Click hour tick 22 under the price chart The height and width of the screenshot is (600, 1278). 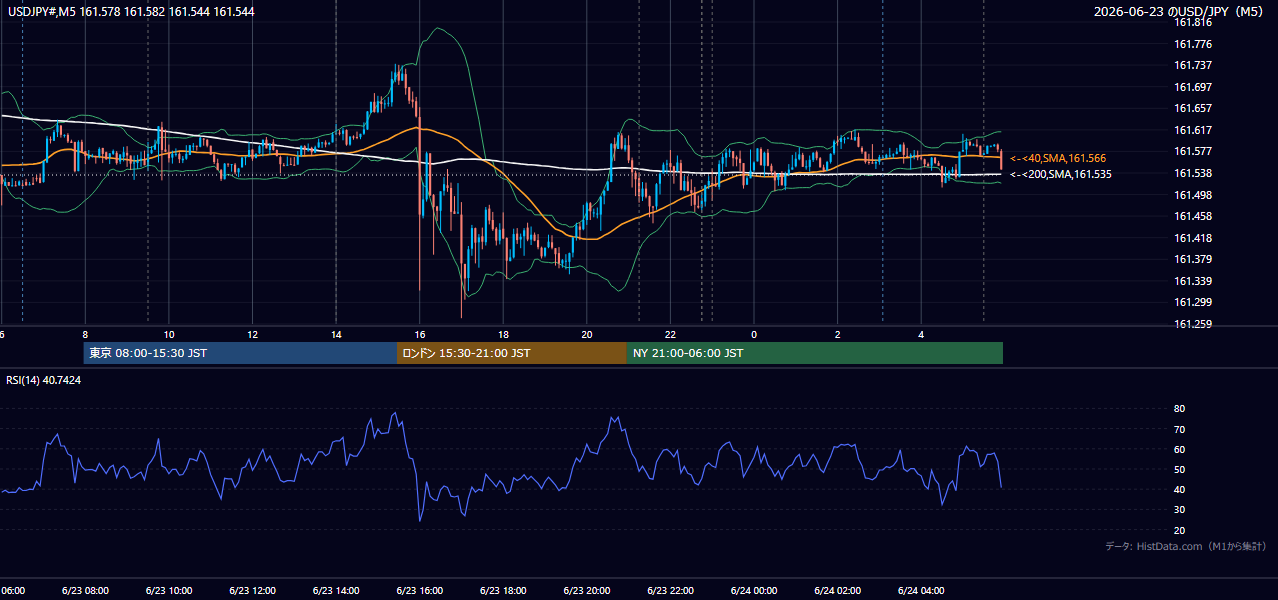670,334
